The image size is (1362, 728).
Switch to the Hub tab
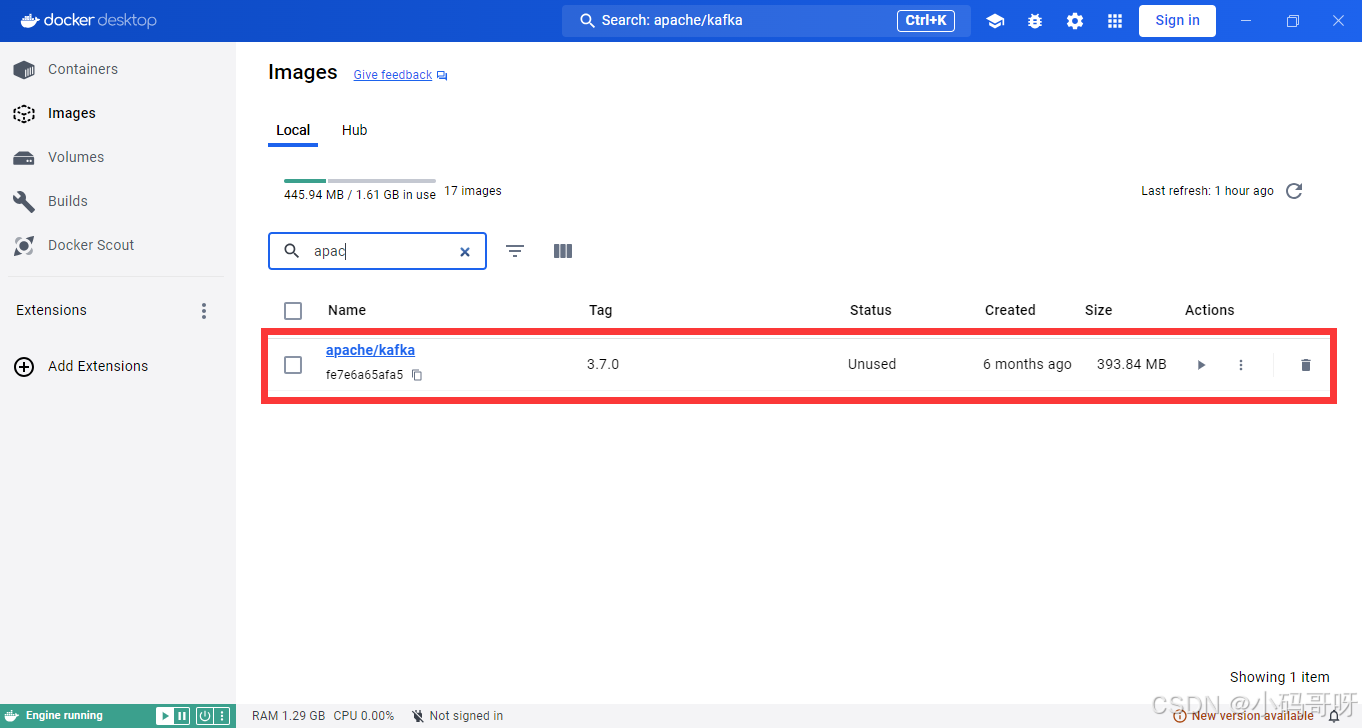click(354, 130)
